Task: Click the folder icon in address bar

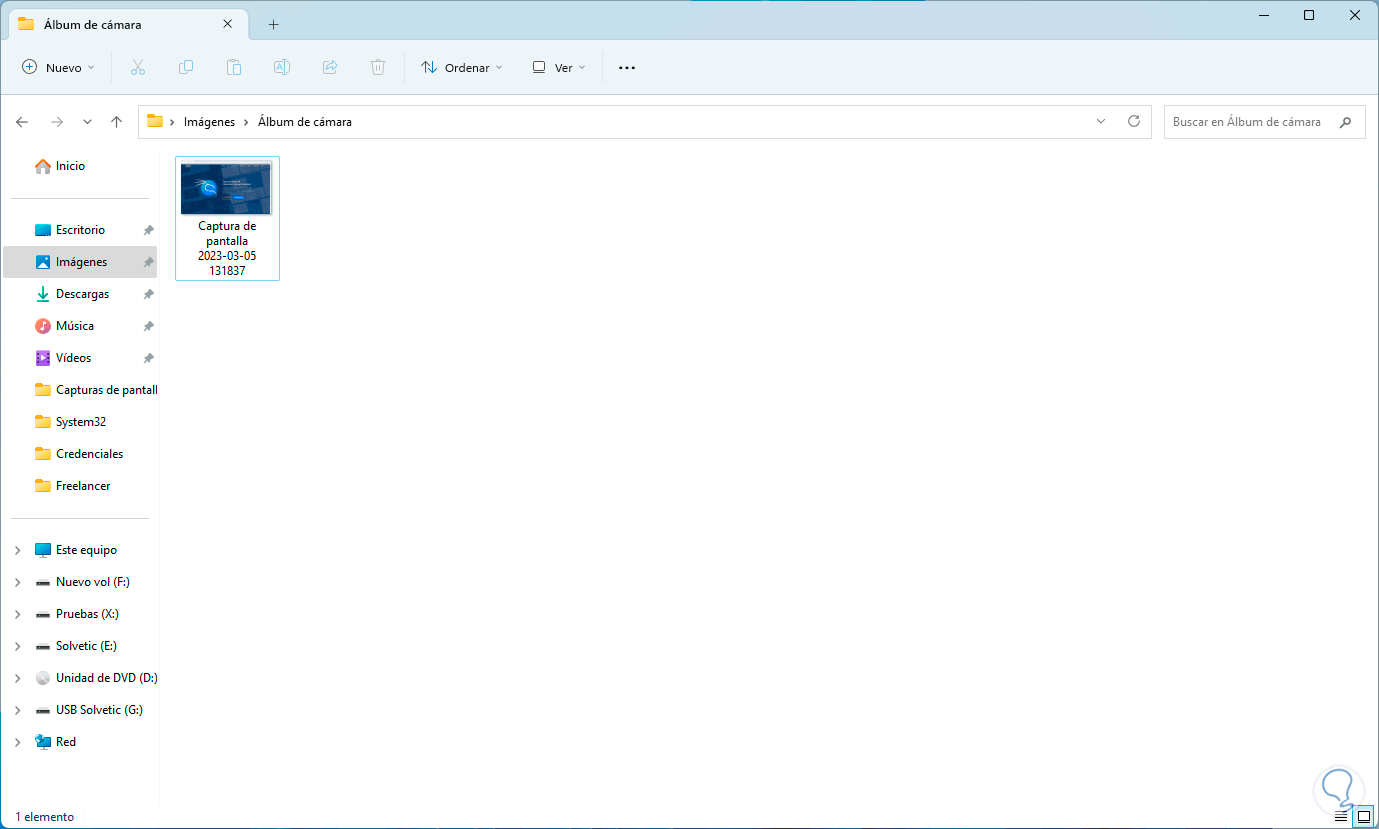Action: [155, 121]
